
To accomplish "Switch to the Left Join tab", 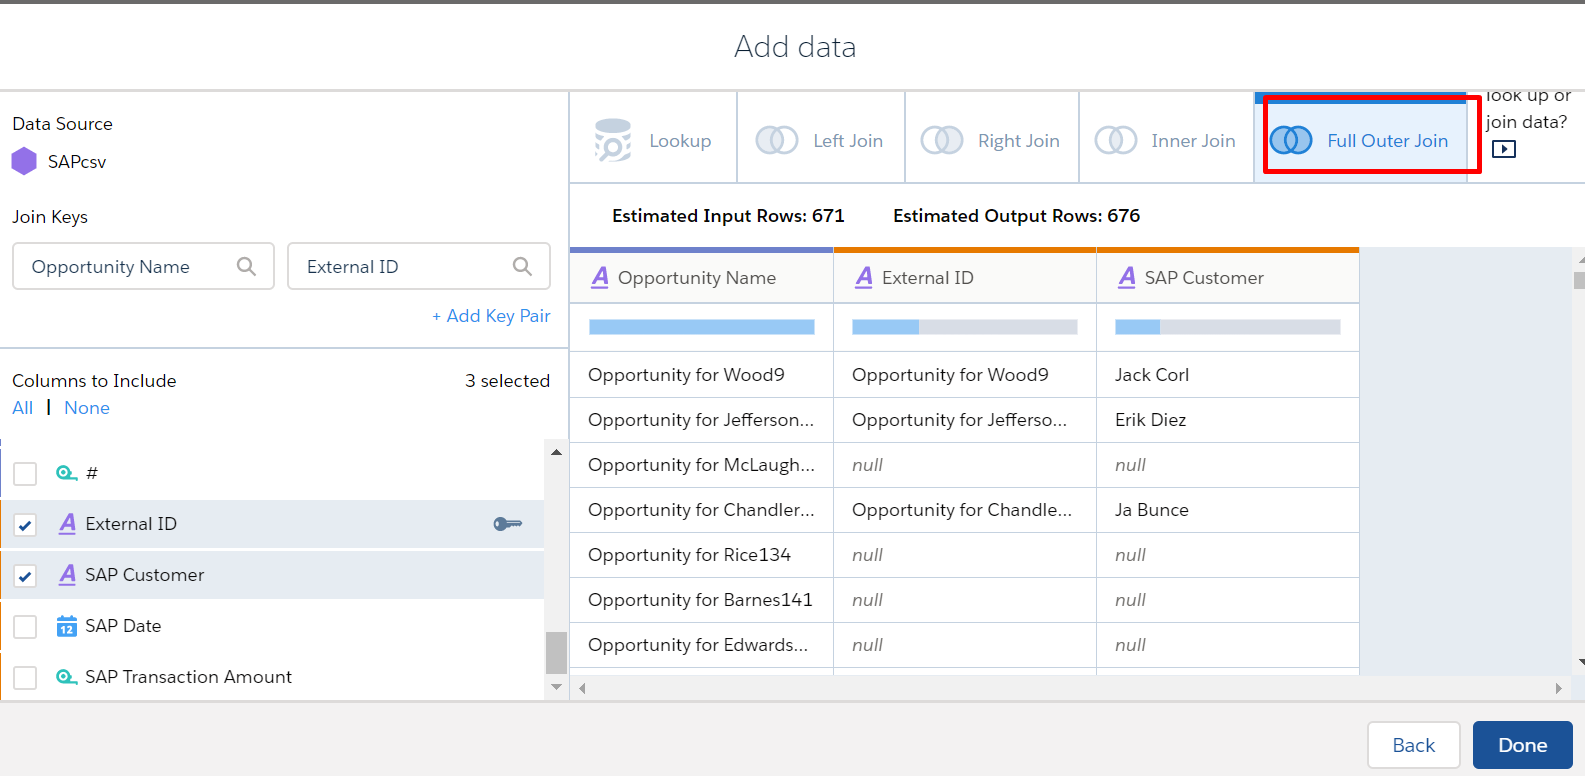I will pyautogui.click(x=820, y=140).
